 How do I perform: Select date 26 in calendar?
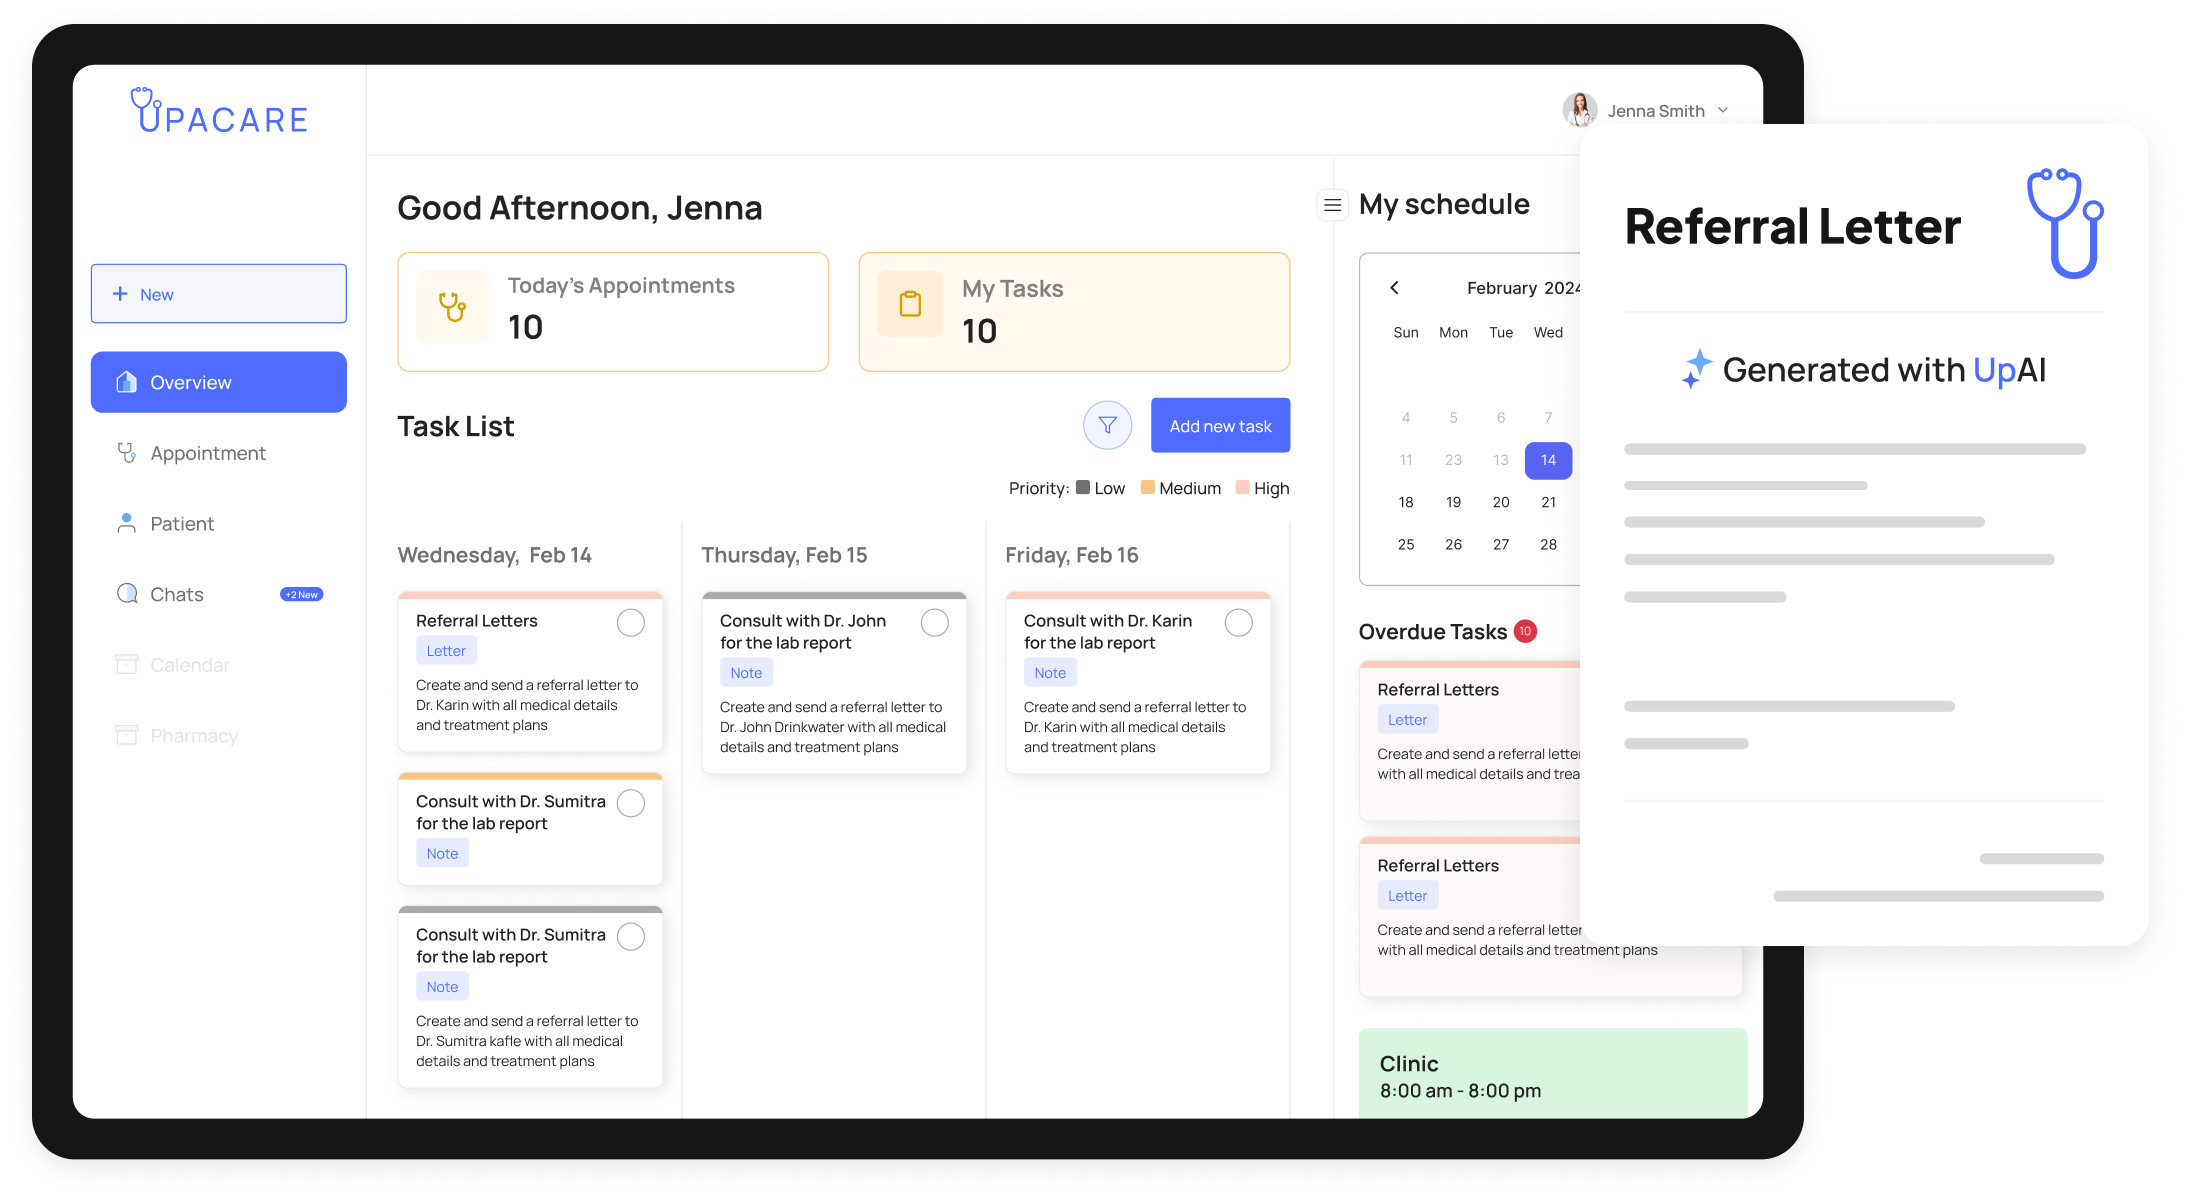(1453, 544)
